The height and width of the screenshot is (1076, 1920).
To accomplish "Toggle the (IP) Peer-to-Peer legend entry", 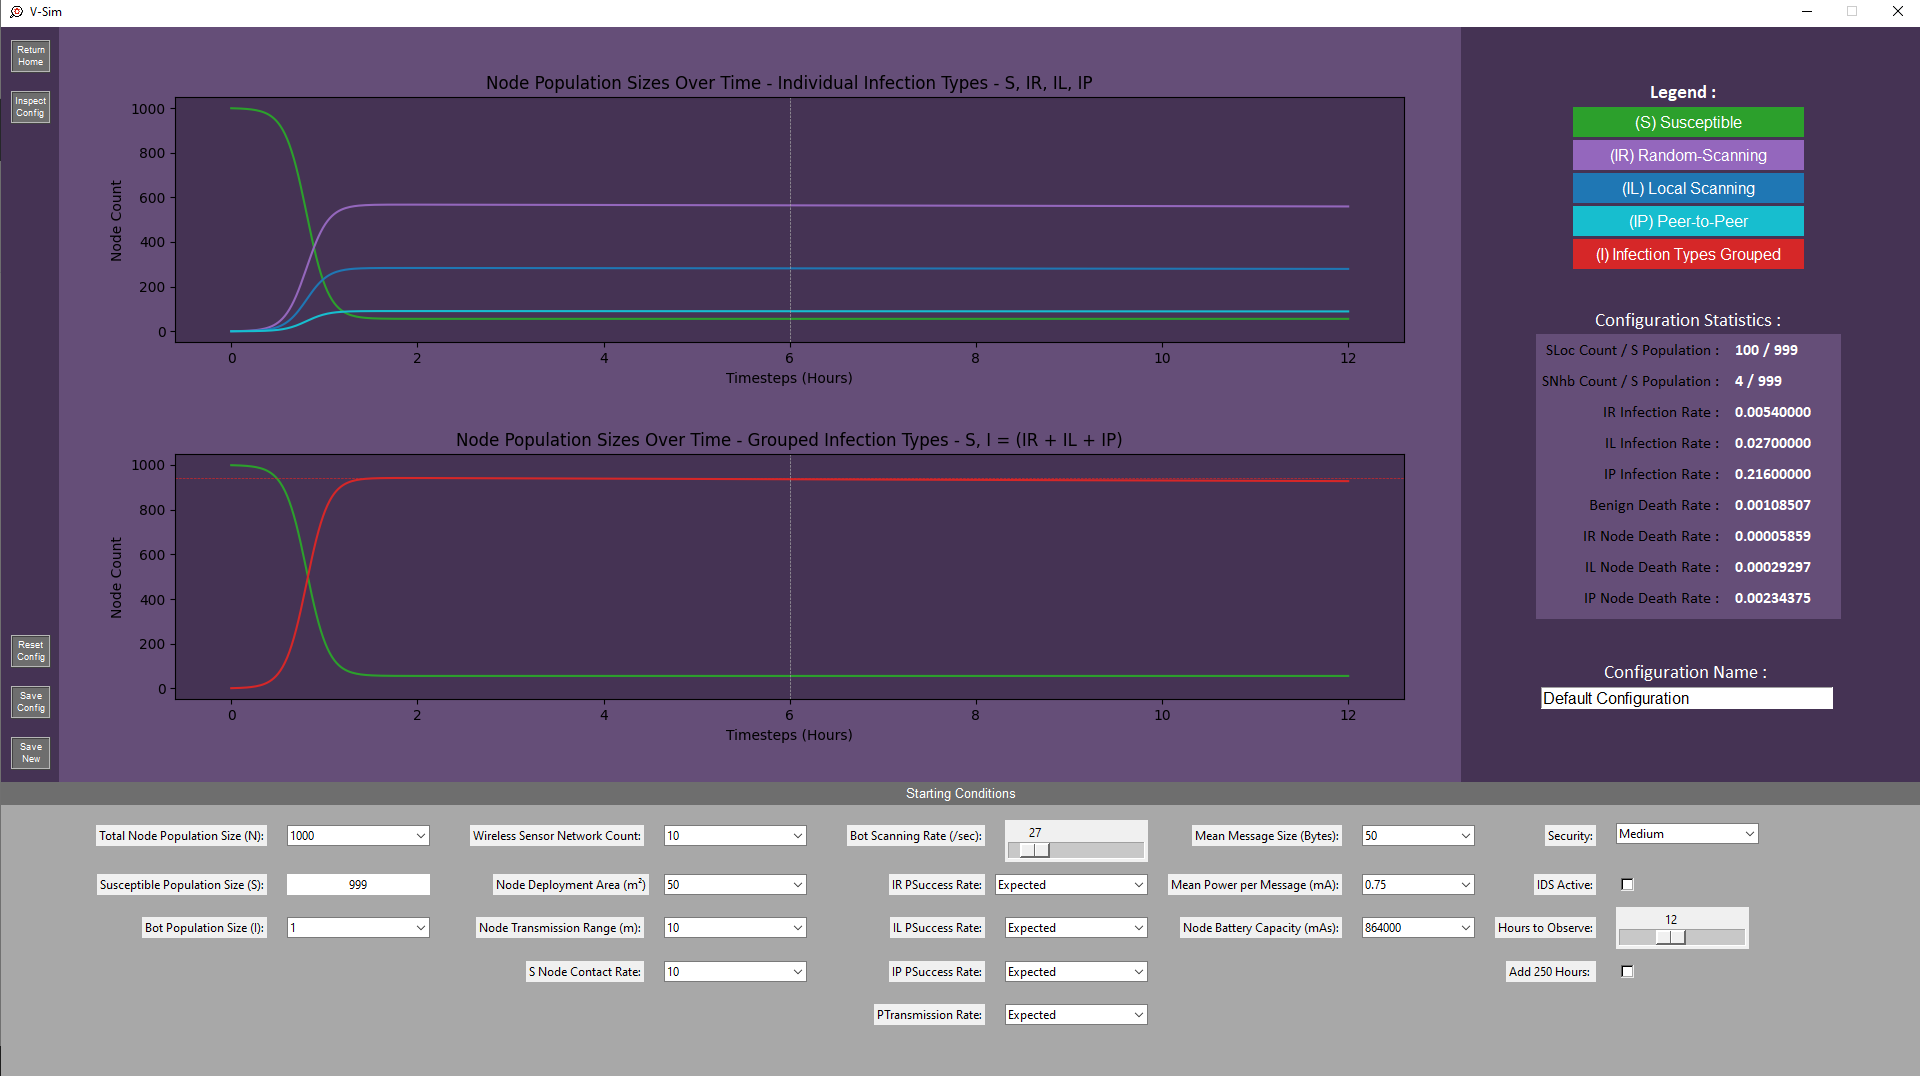I will [1687, 221].
